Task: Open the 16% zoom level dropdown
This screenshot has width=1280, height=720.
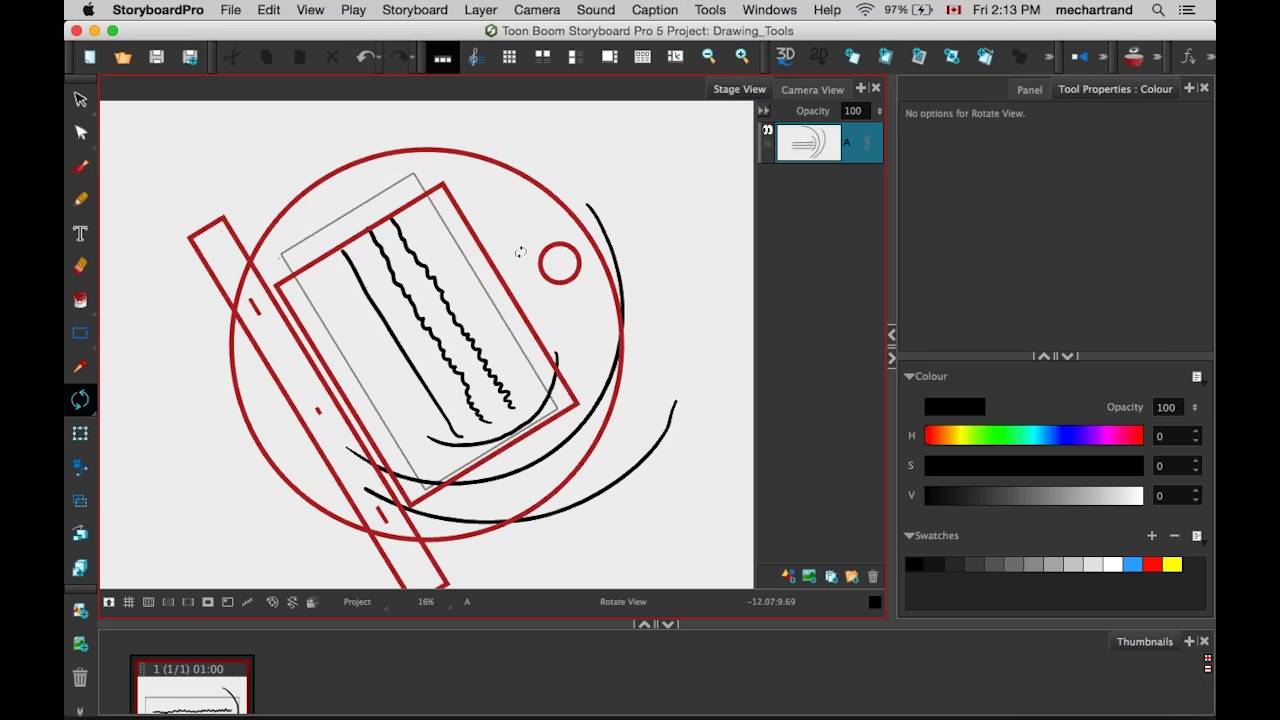Action: 432,602
